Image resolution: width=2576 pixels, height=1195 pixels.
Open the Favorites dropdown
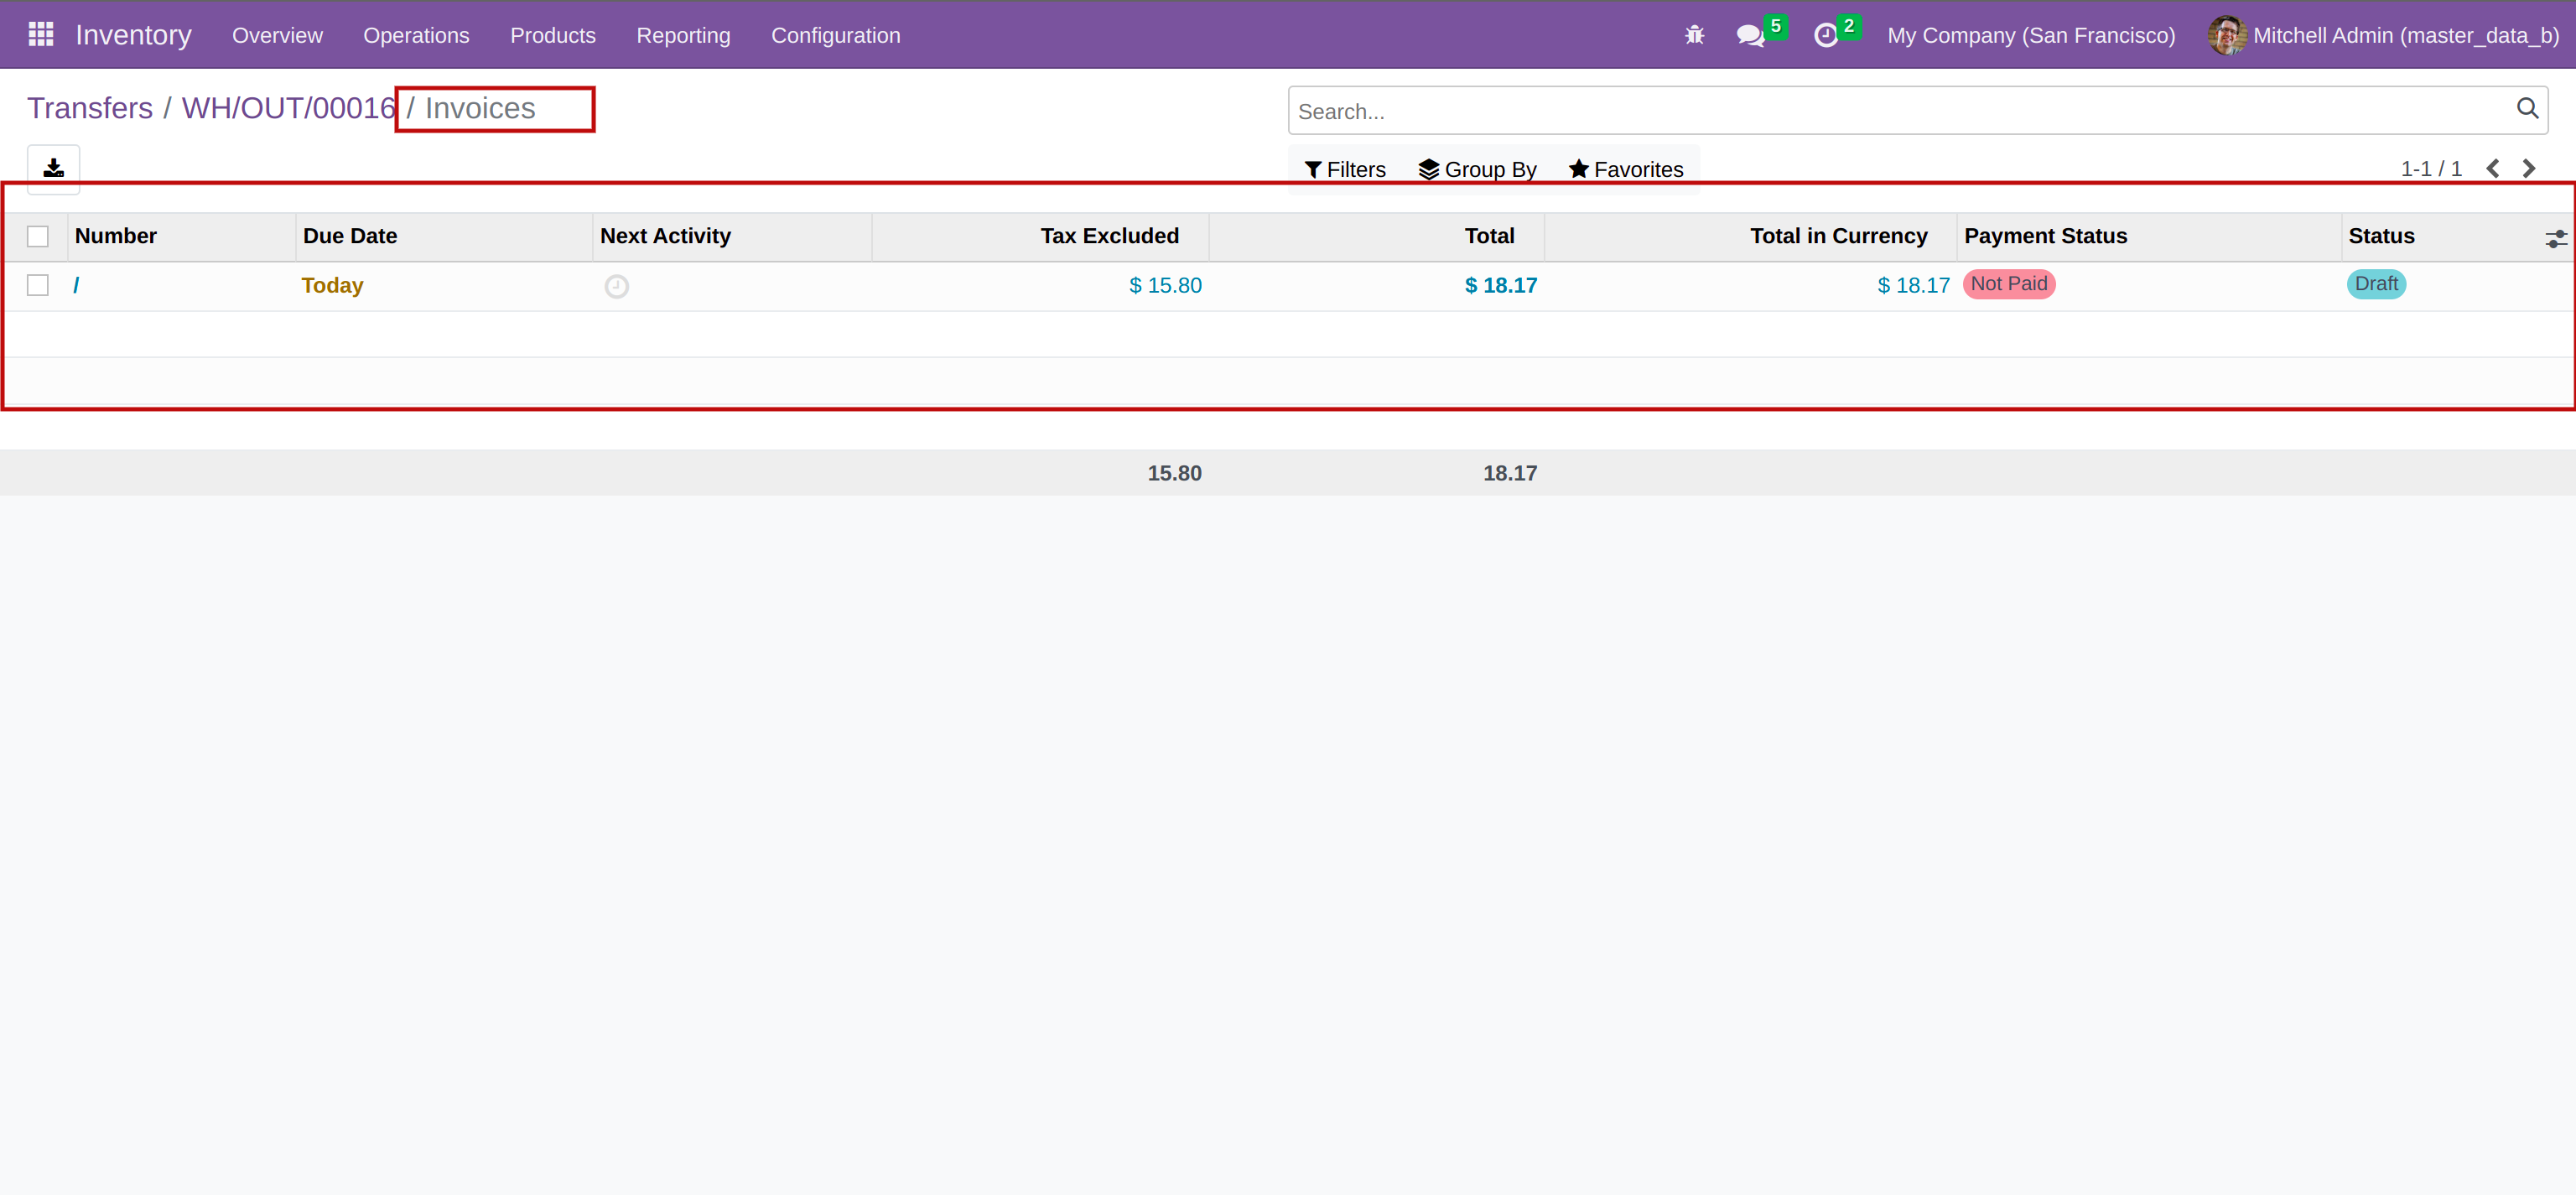[1625, 170]
